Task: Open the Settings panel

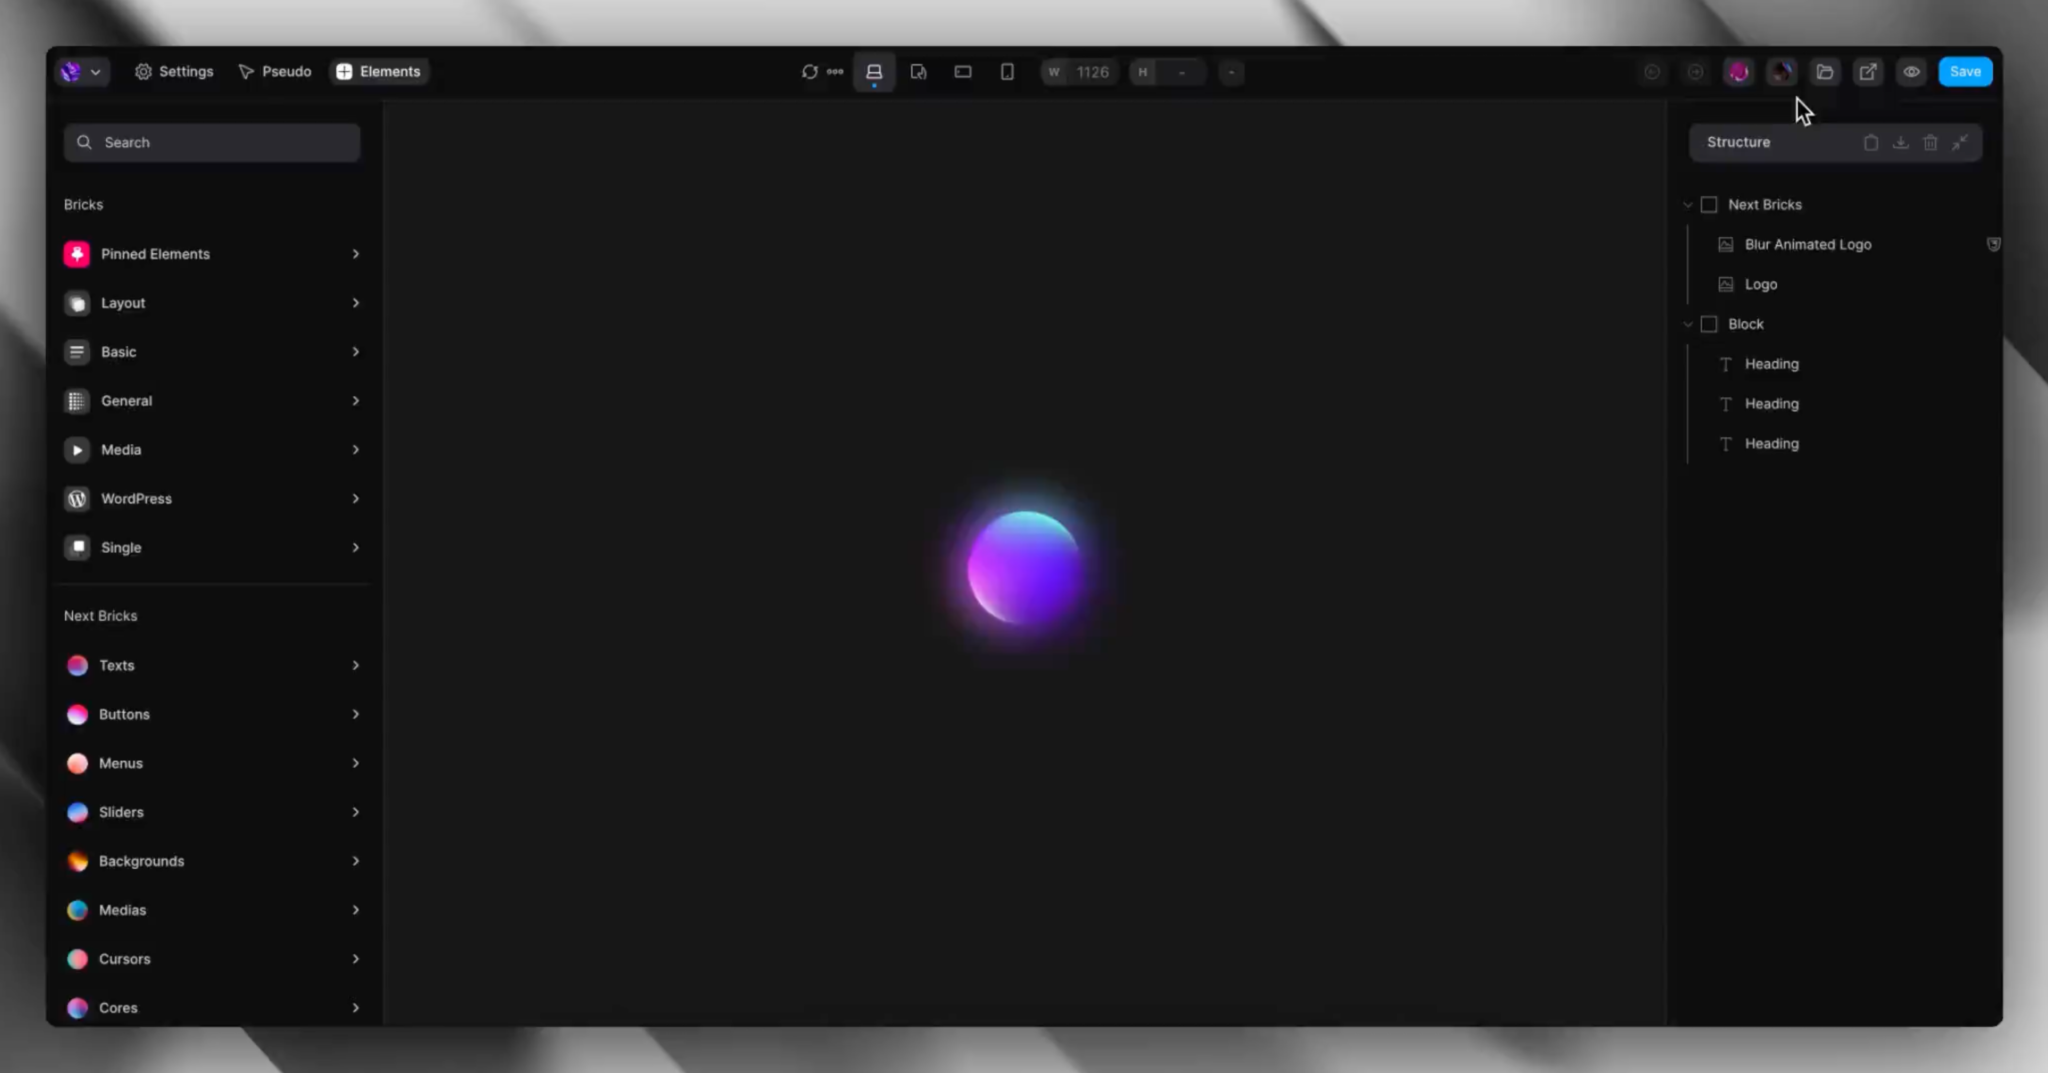Action: pos(174,72)
